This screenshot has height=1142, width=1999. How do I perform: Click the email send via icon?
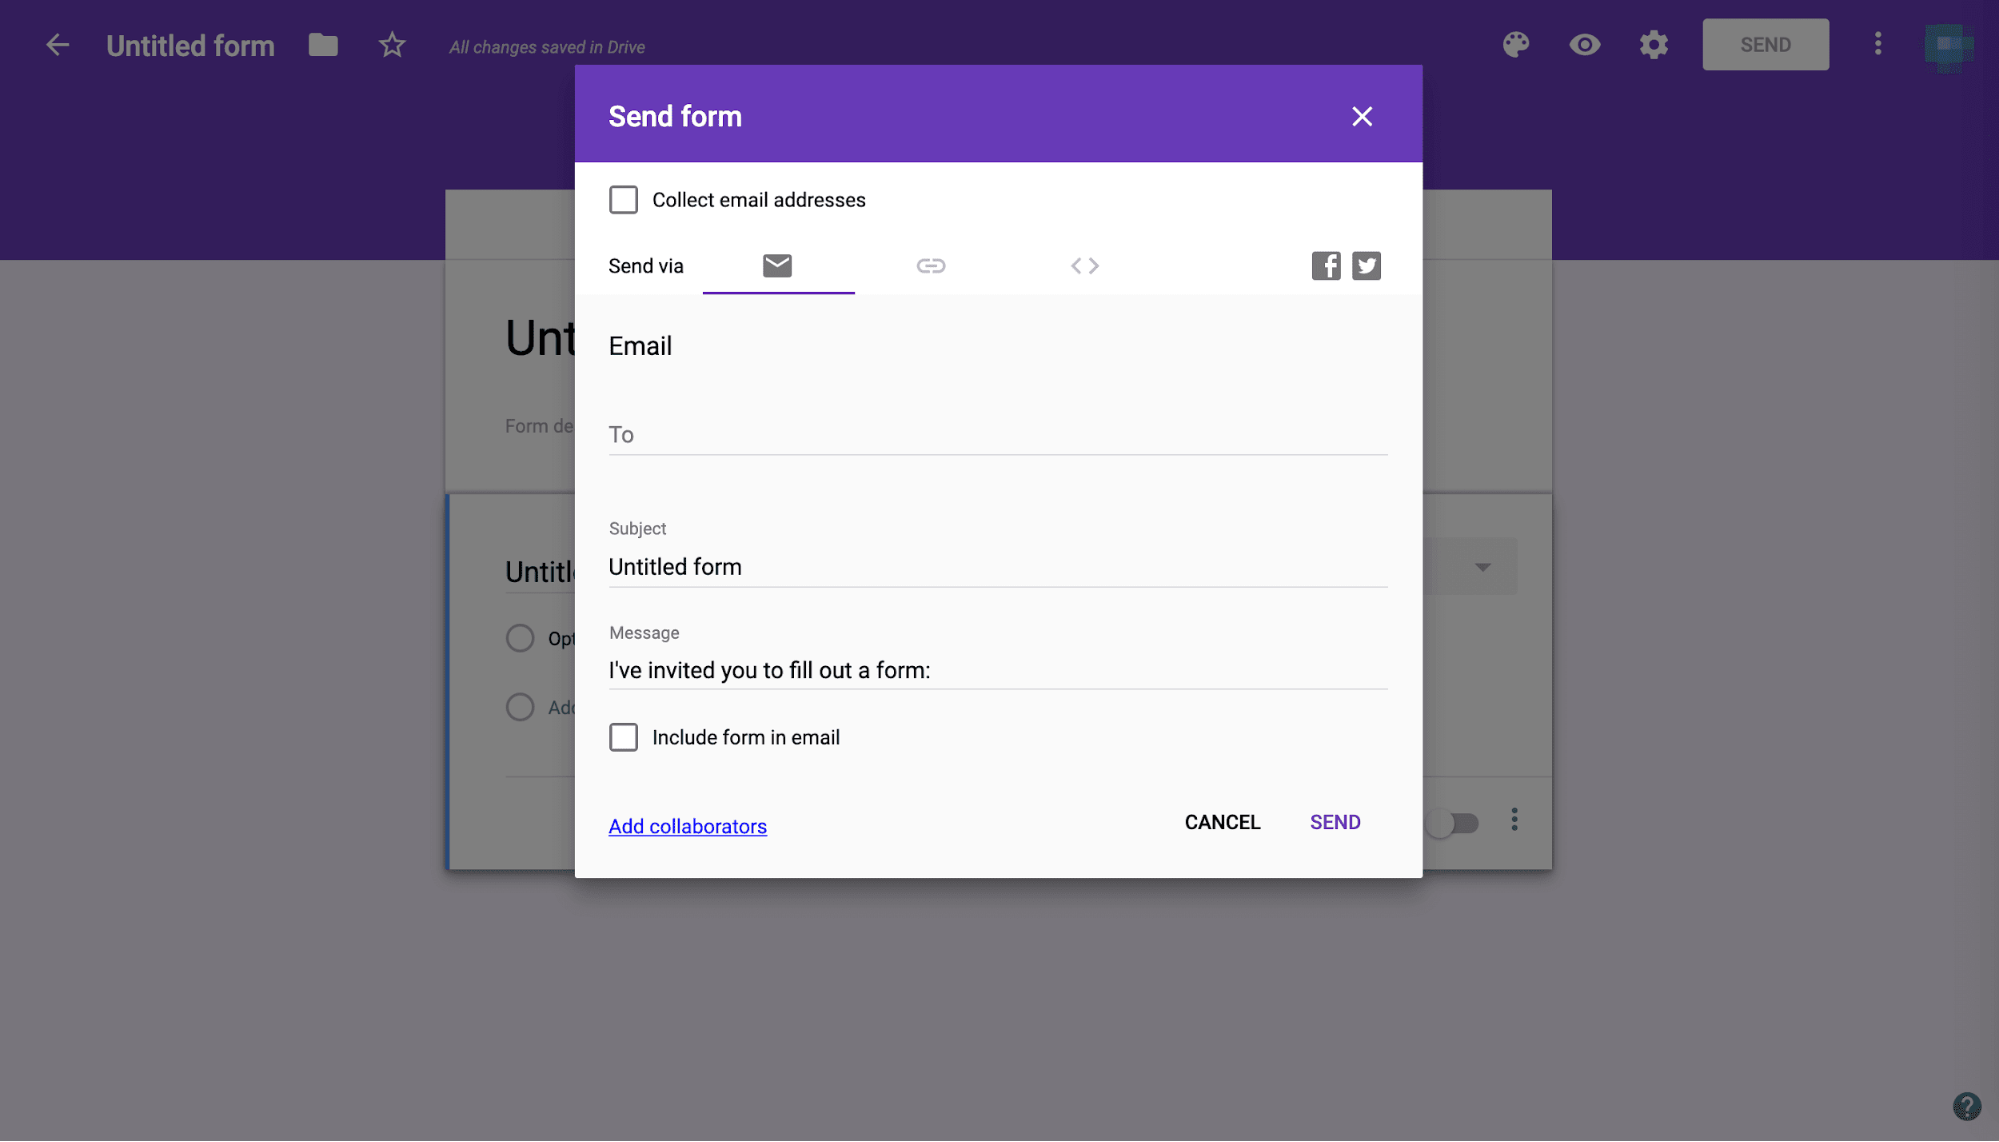[777, 265]
